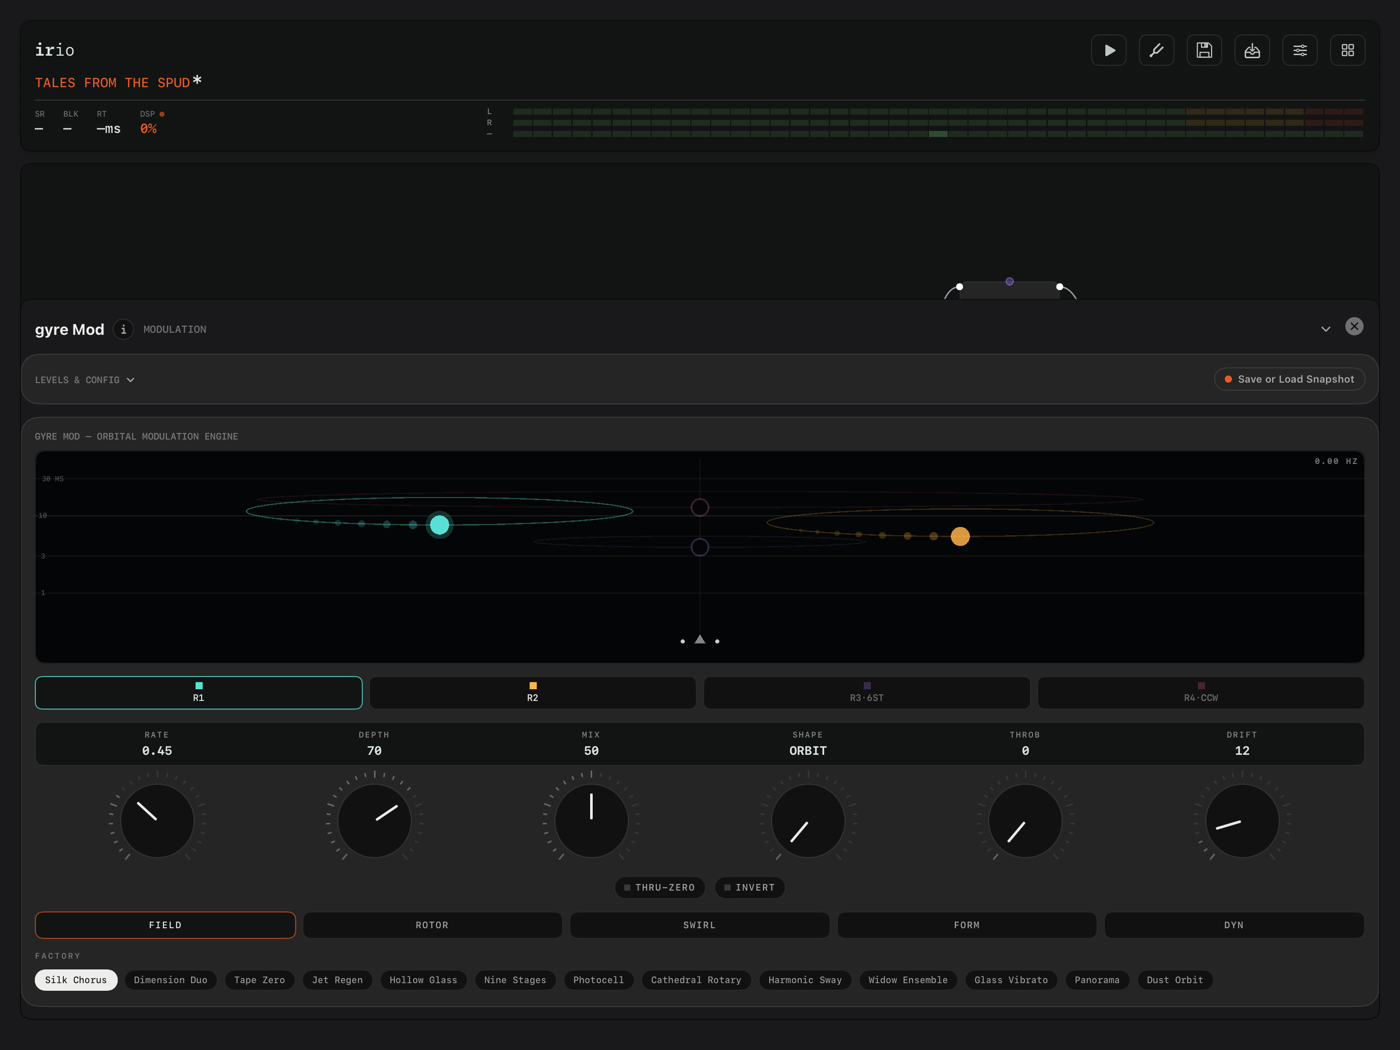Click the triangle marker in orbit display
The height and width of the screenshot is (1050, 1400).
pos(700,639)
